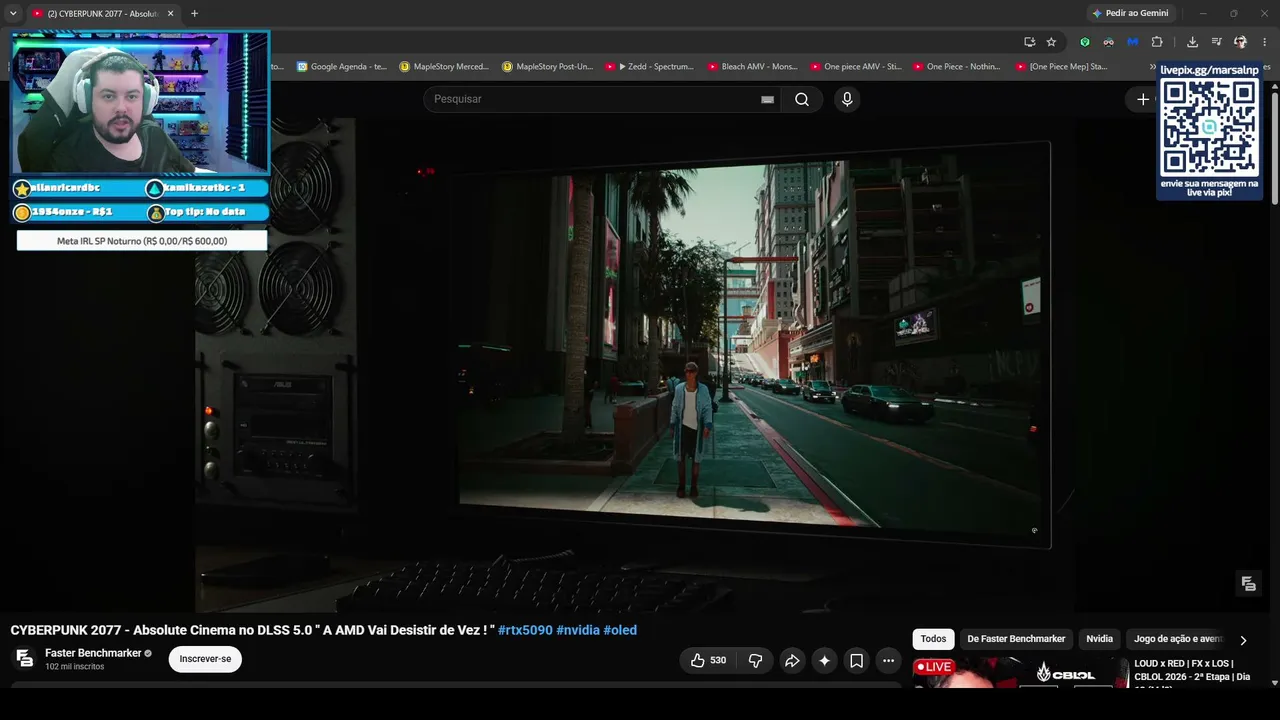Close the CYBERPUNK 2077 browser tab
This screenshot has width=1280, height=720.
click(x=170, y=13)
